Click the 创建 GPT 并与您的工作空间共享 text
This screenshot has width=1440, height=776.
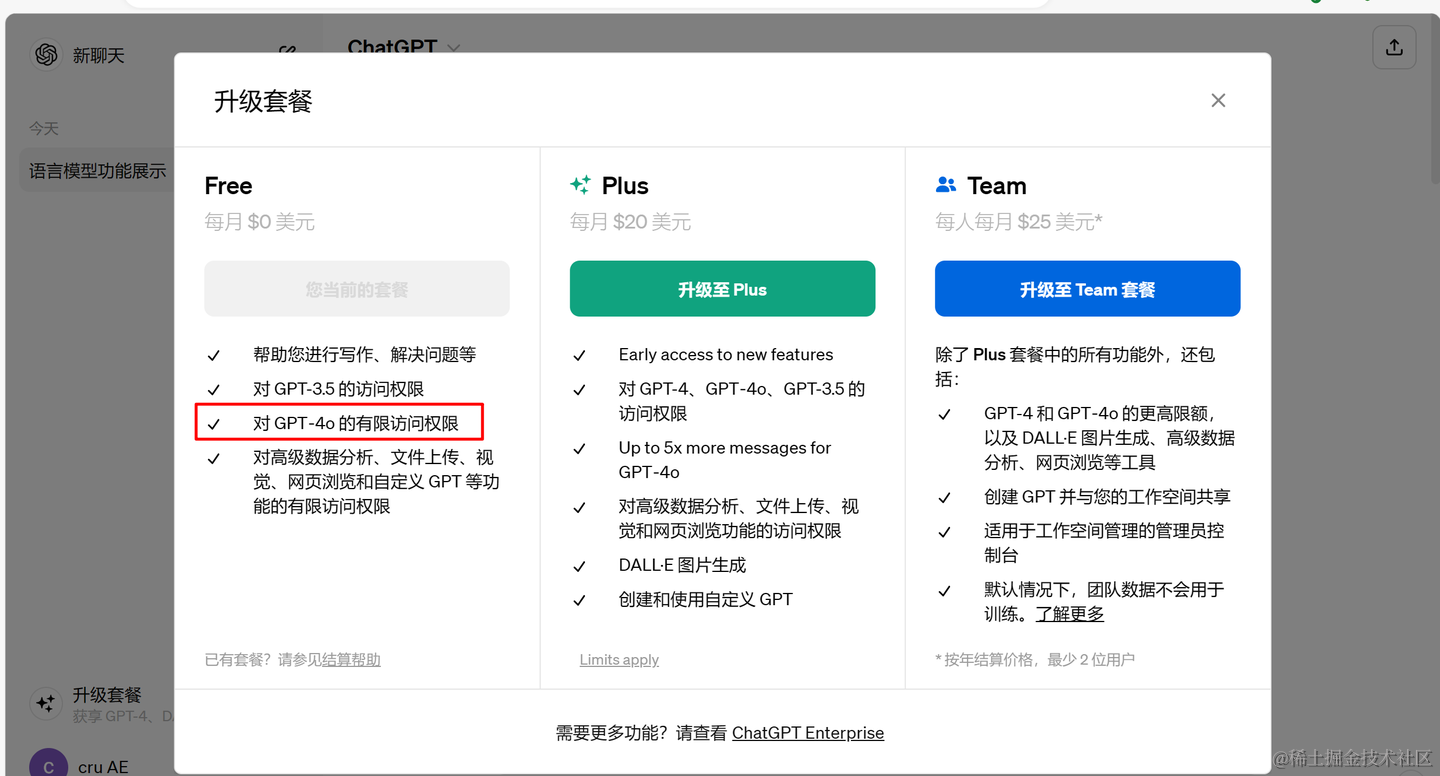1107,497
